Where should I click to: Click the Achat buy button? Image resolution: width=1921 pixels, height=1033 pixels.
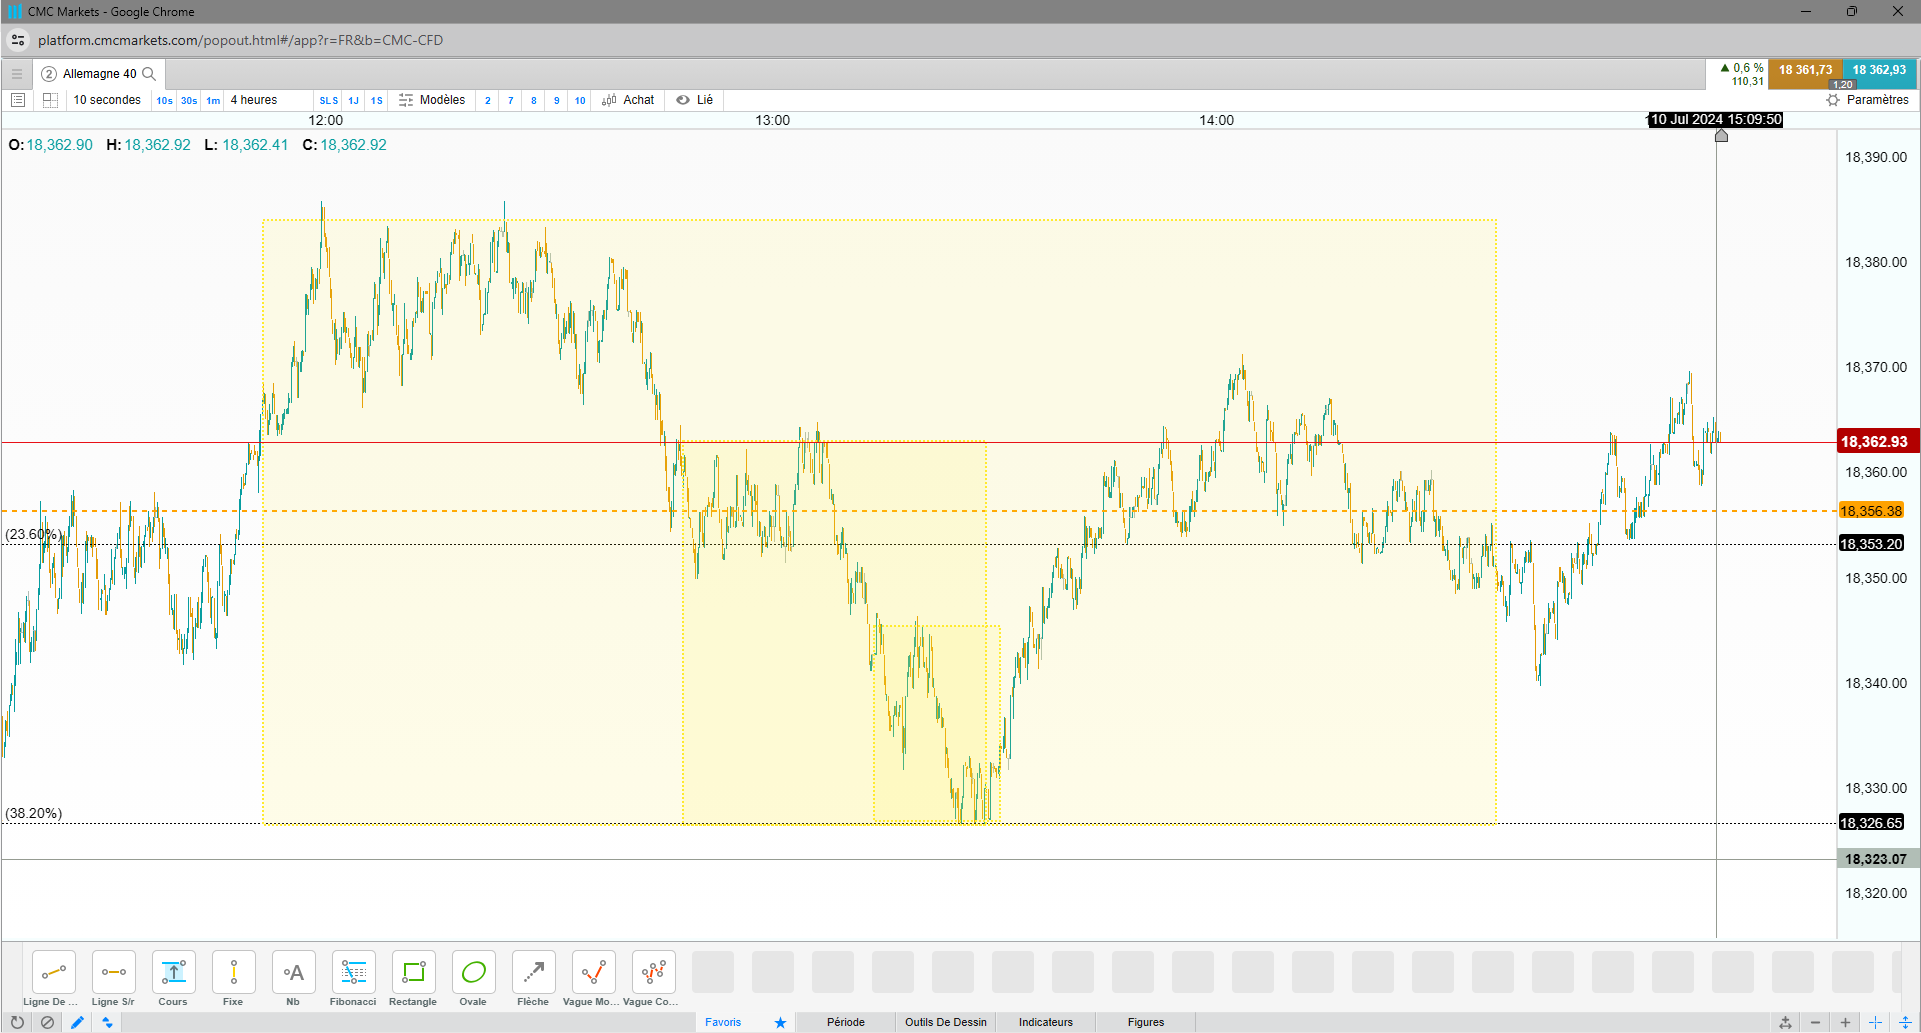pos(628,100)
